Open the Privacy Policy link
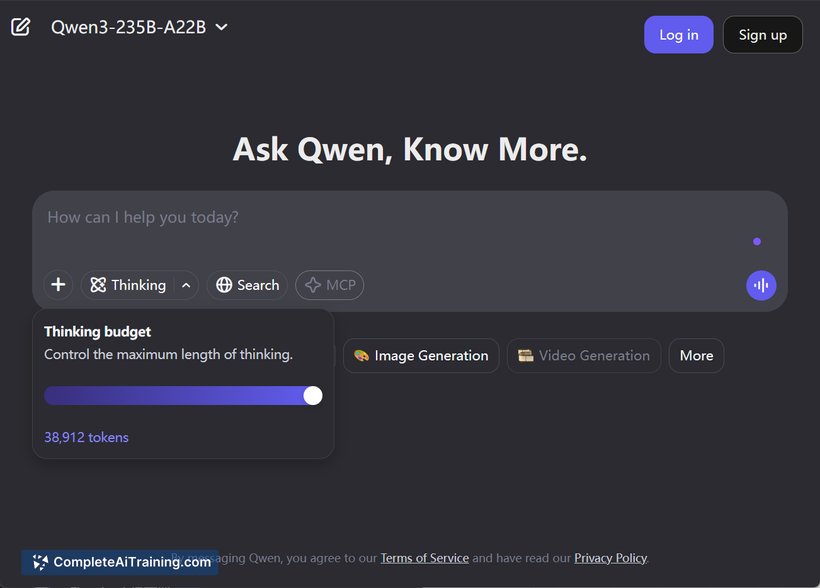Viewport: 820px width, 588px height. point(610,558)
